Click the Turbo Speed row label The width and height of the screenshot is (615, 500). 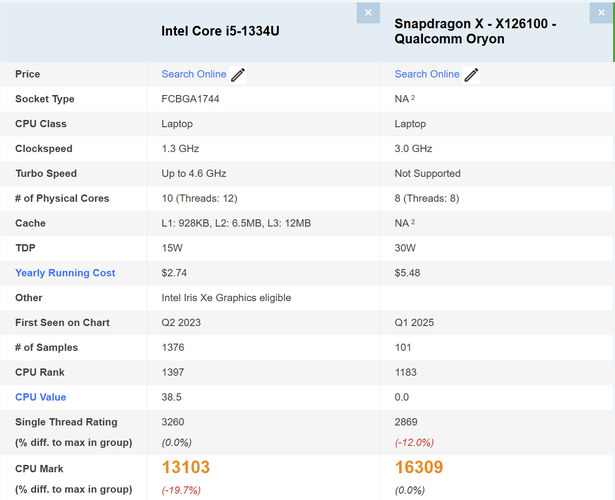(x=46, y=173)
